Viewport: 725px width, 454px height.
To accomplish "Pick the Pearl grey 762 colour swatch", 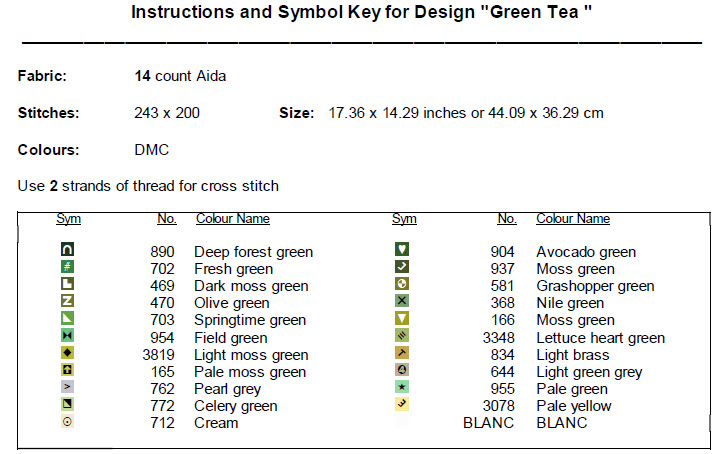I will [x=68, y=387].
